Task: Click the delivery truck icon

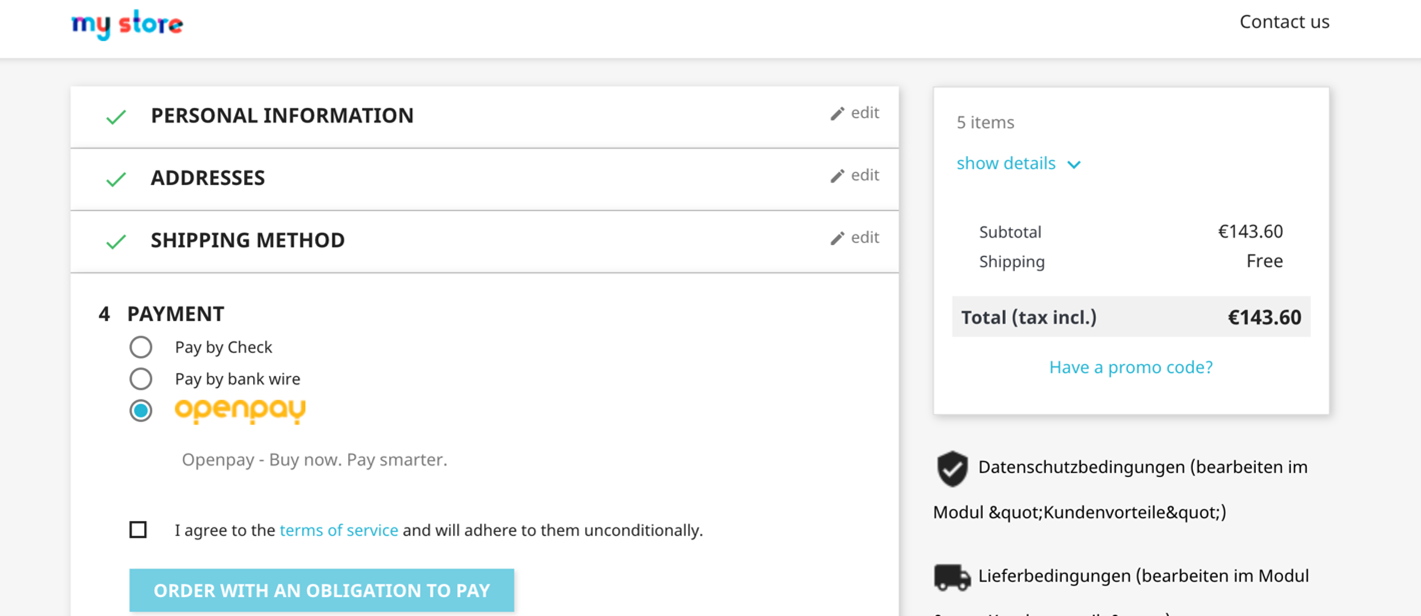Action: pyautogui.click(x=952, y=577)
